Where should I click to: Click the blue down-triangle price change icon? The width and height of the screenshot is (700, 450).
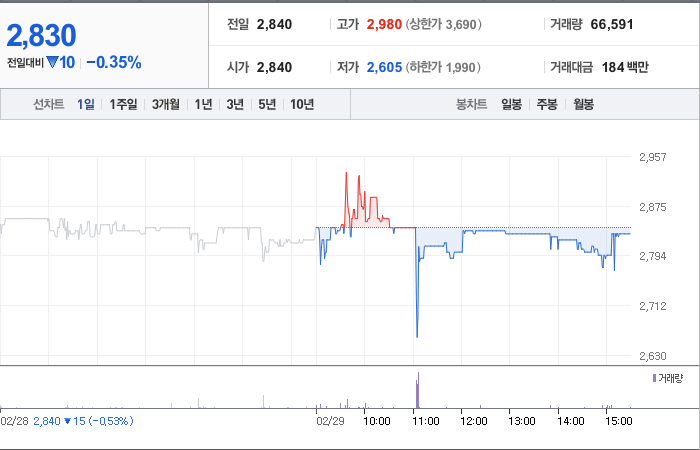tap(52, 62)
